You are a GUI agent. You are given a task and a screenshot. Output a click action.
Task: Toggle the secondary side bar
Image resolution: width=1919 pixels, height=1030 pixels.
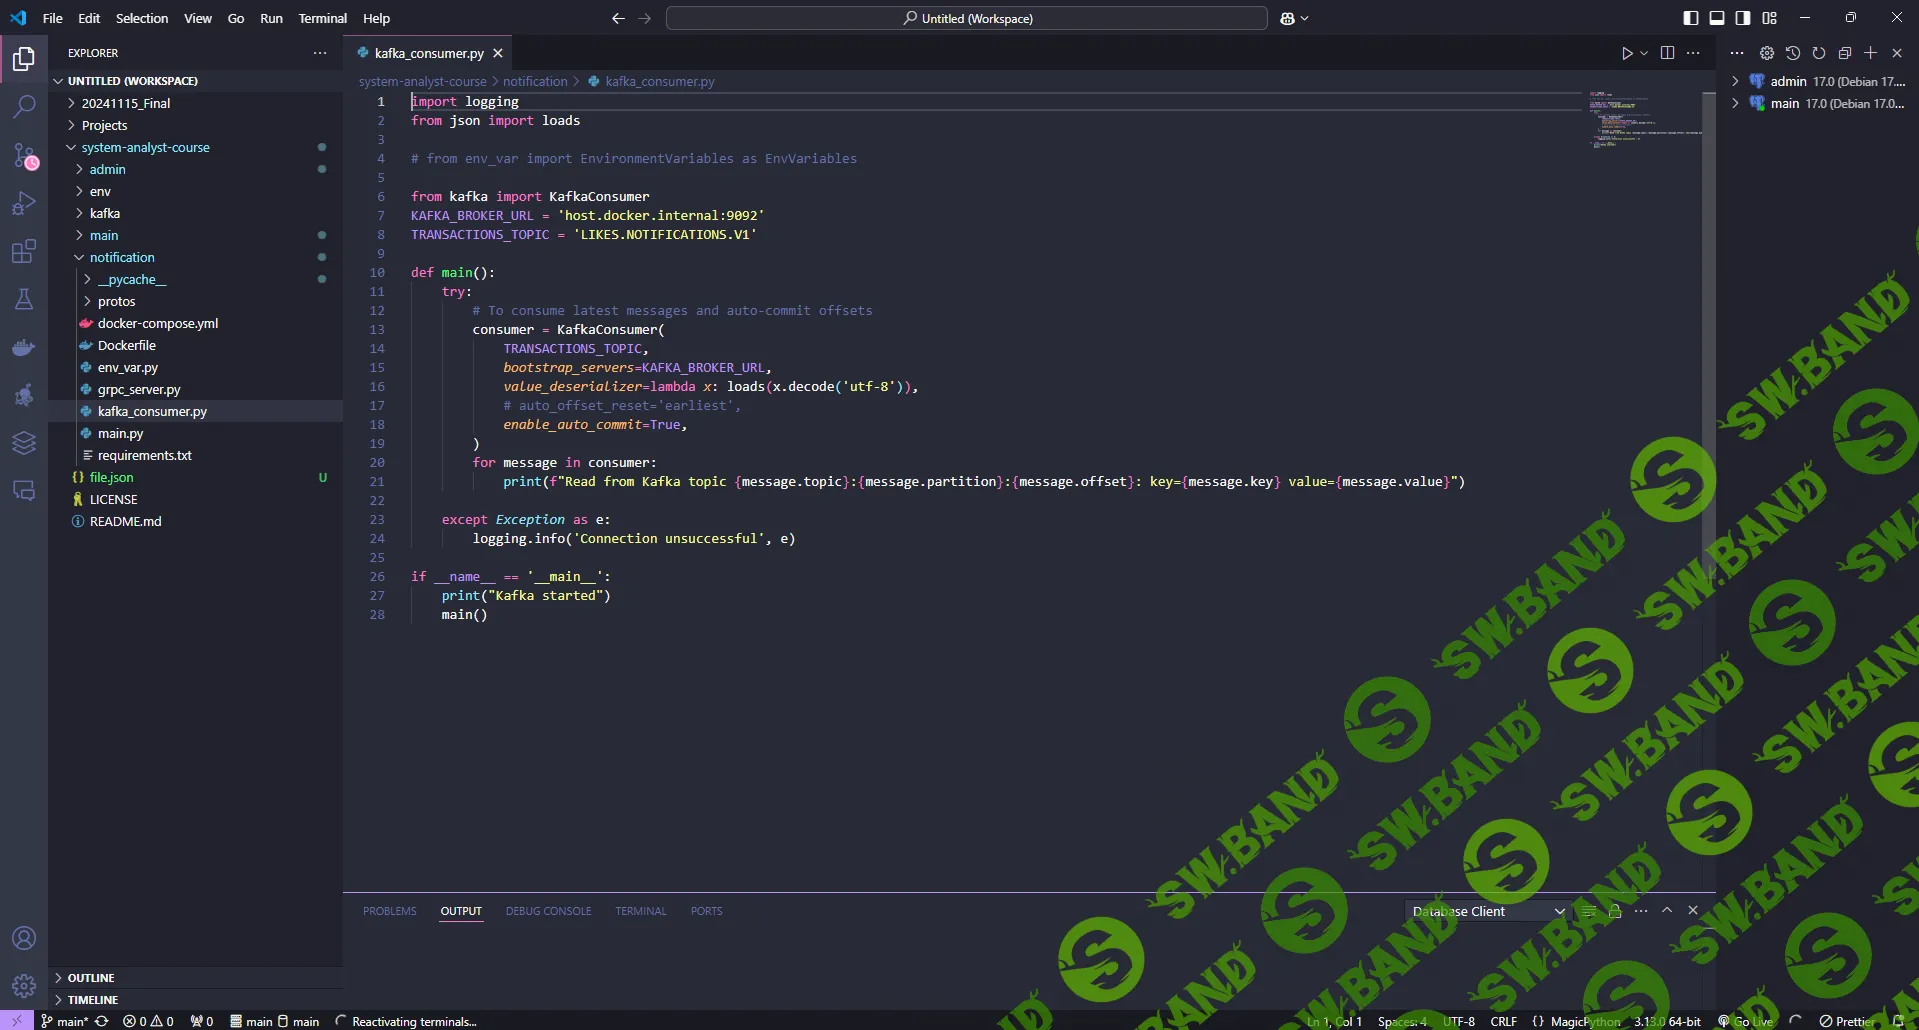(1743, 18)
